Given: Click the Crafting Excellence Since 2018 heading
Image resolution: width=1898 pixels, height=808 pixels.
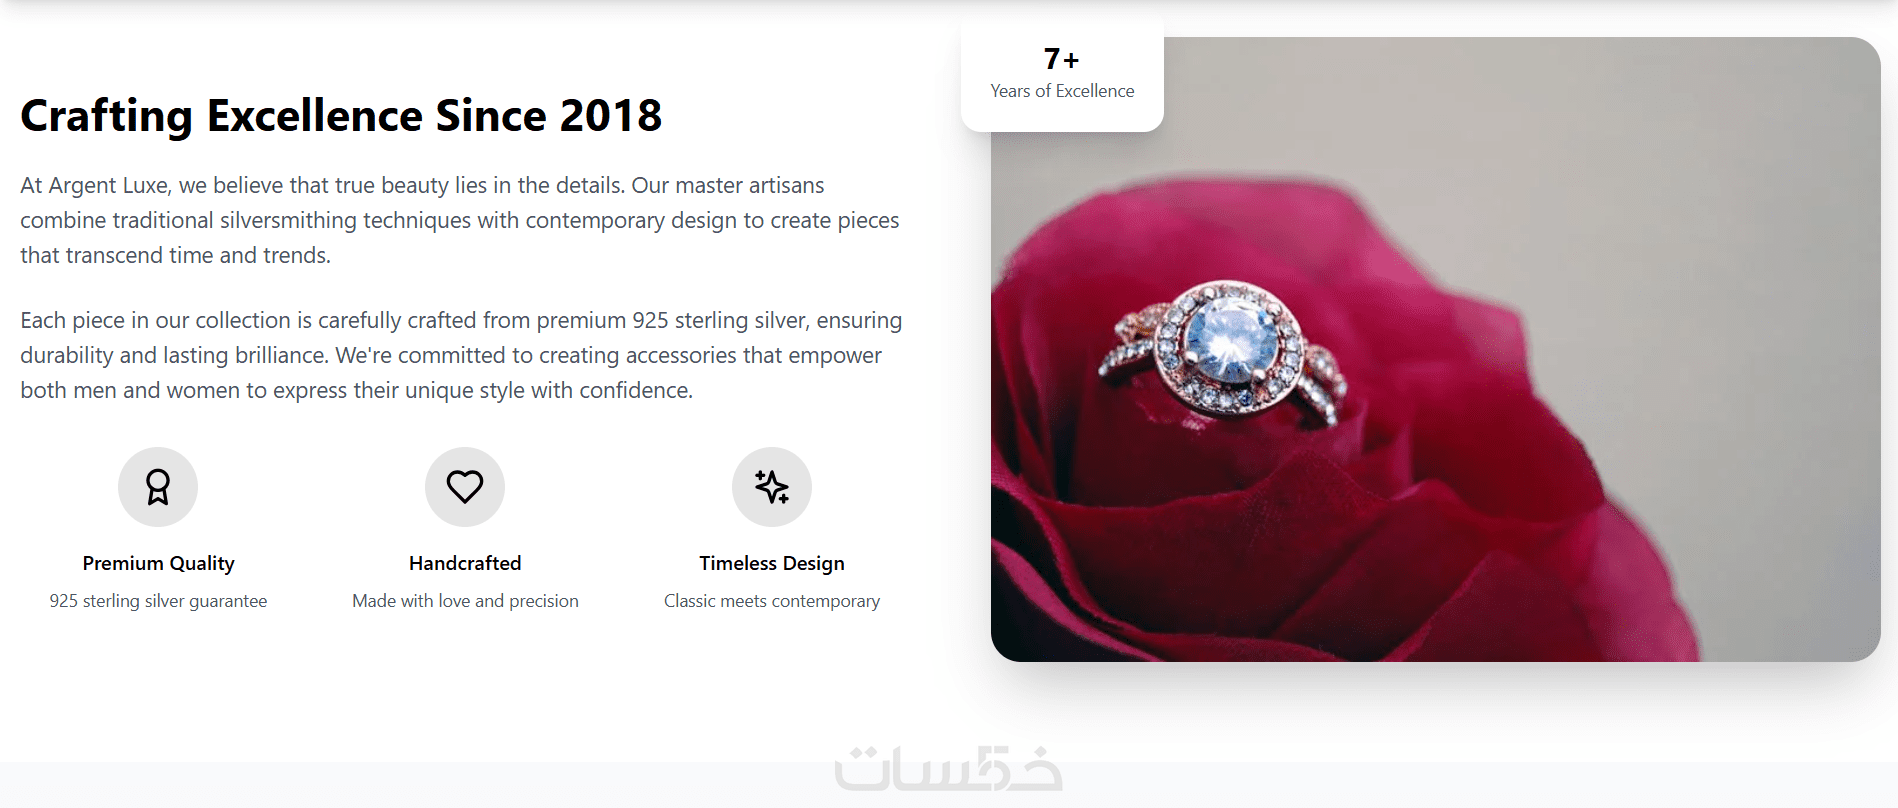Looking at the screenshot, I should point(341,116).
